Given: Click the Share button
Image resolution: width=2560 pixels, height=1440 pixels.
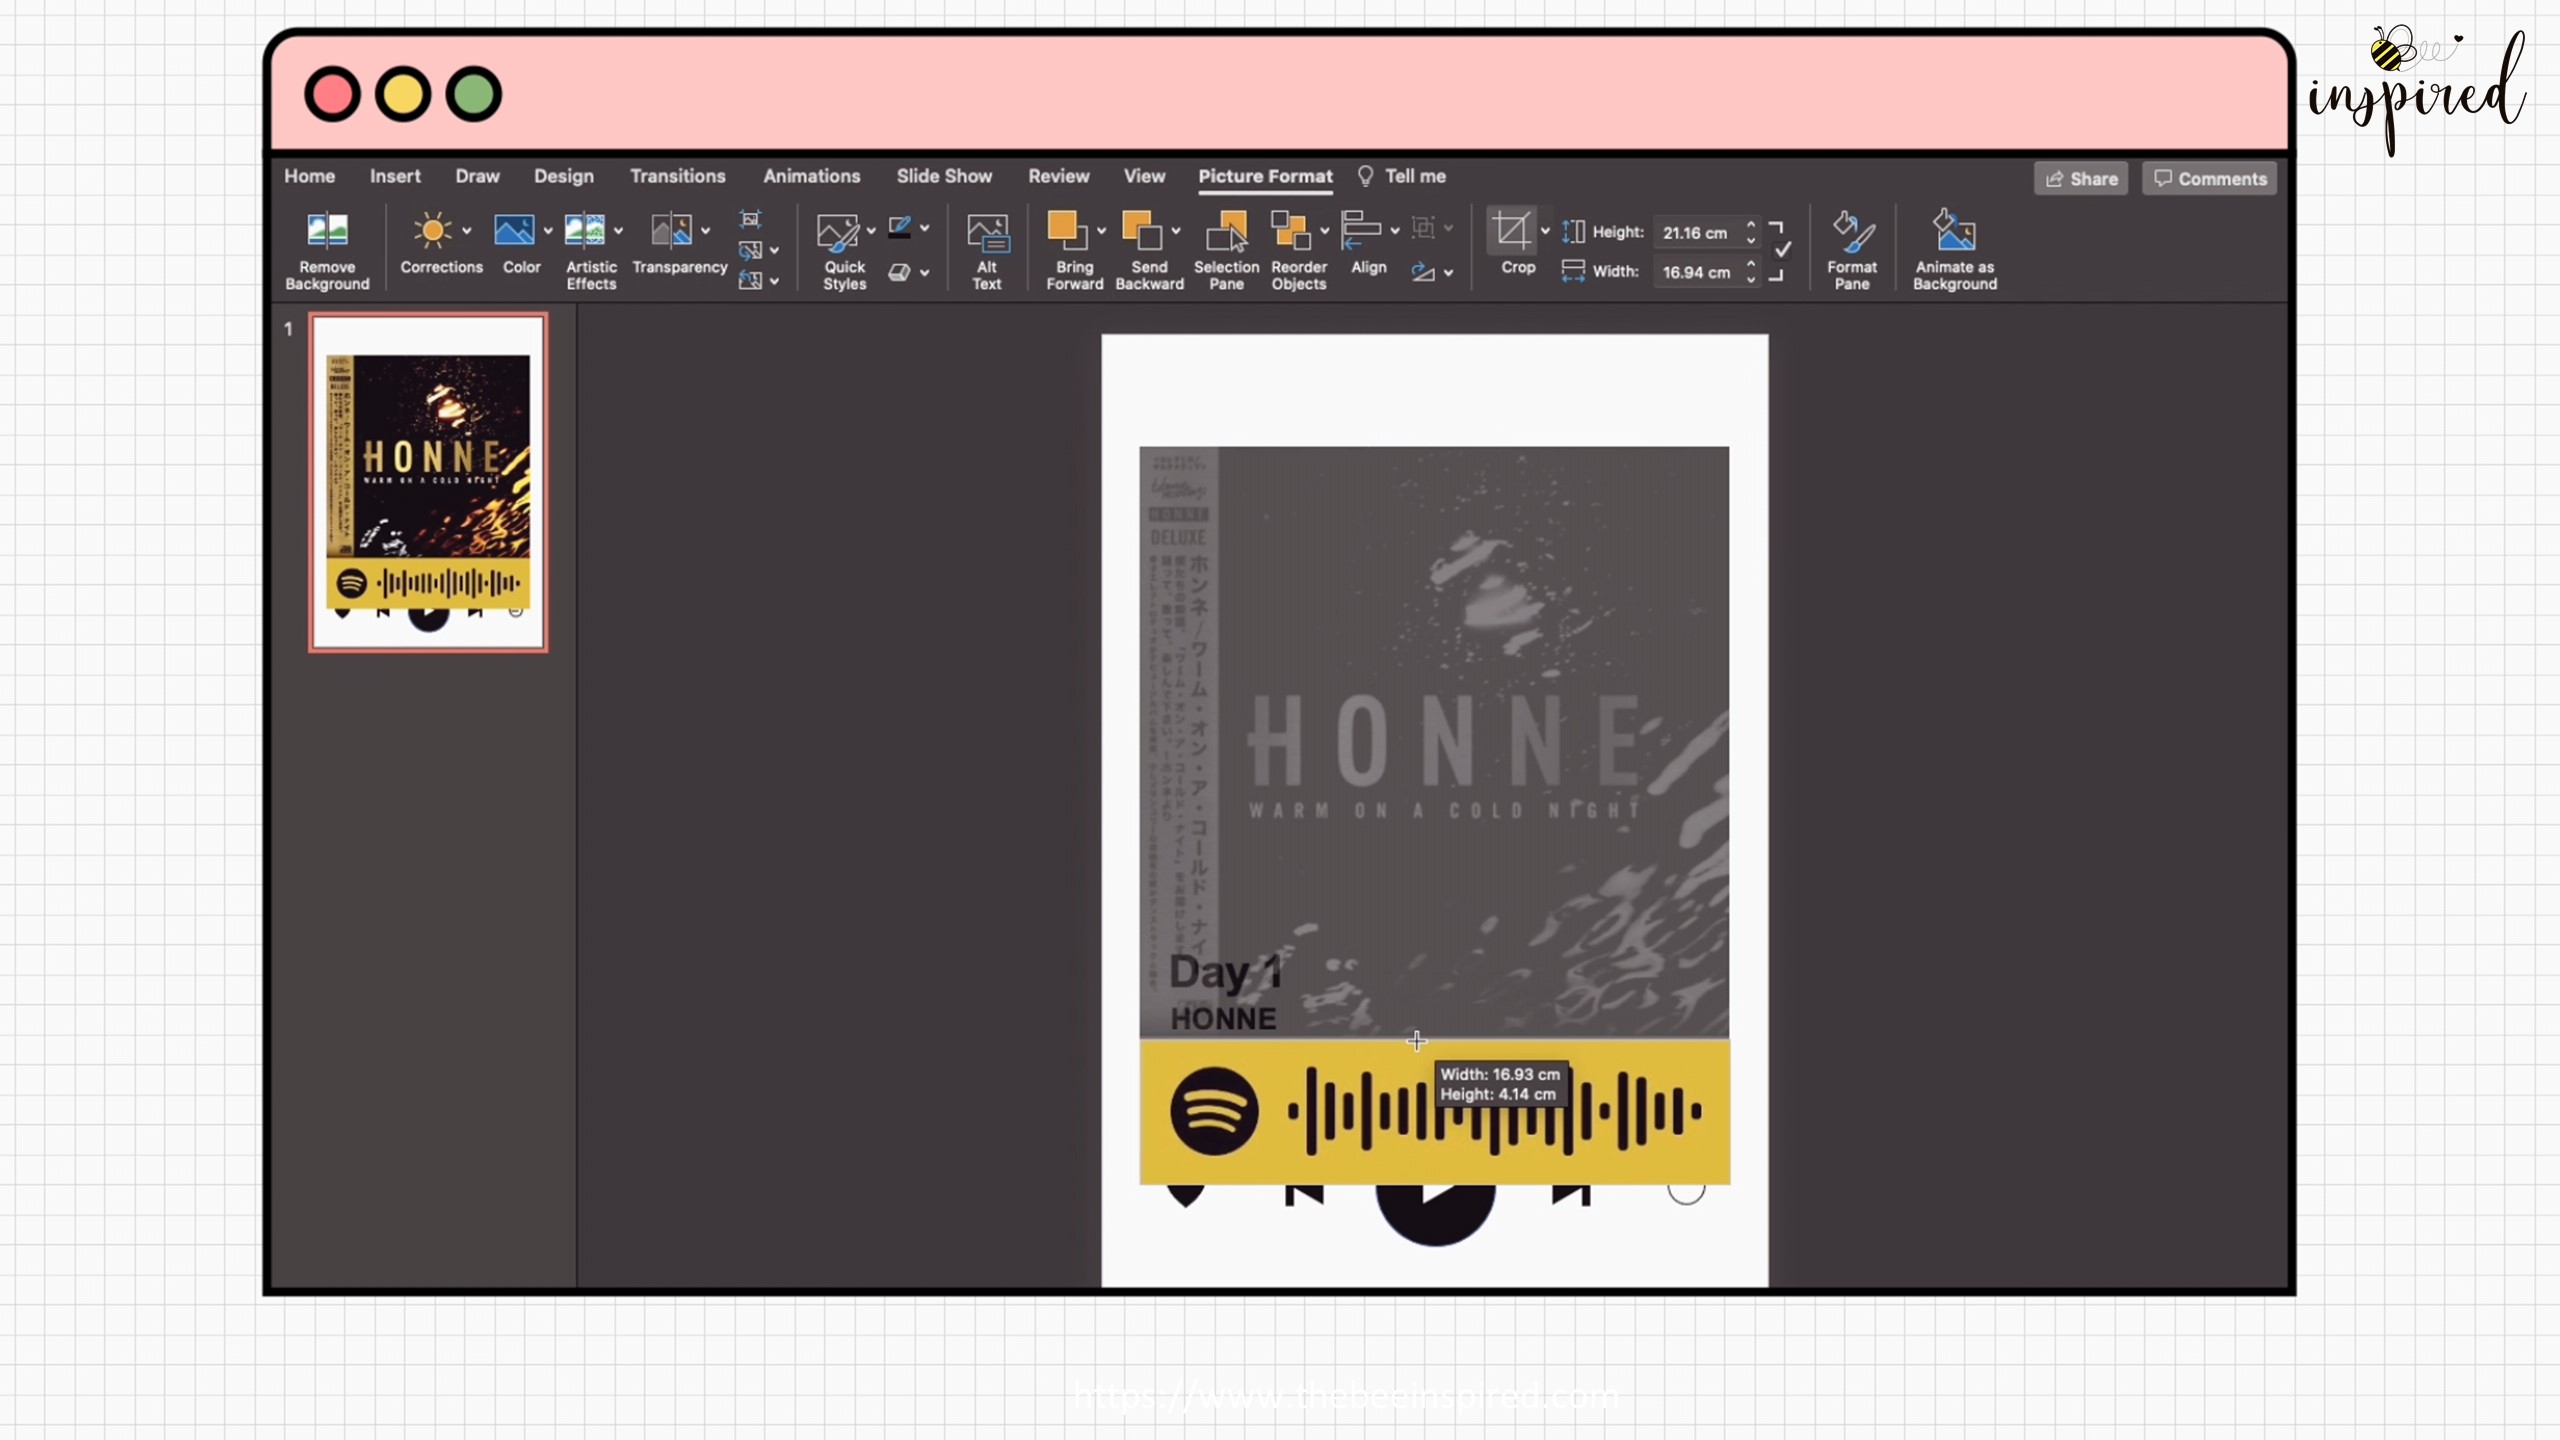Looking at the screenshot, I should pos(2081,179).
